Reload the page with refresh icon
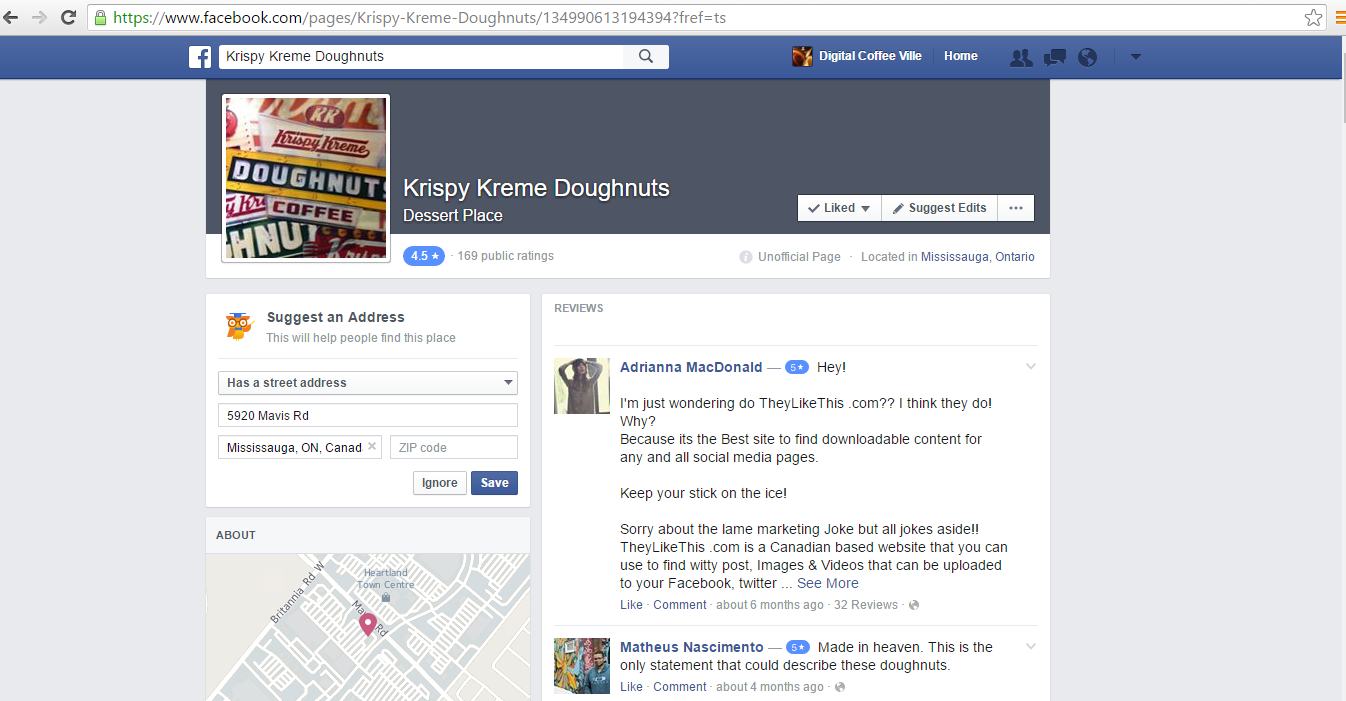Viewport: 1346px width, 701px height. pos(68,18)
